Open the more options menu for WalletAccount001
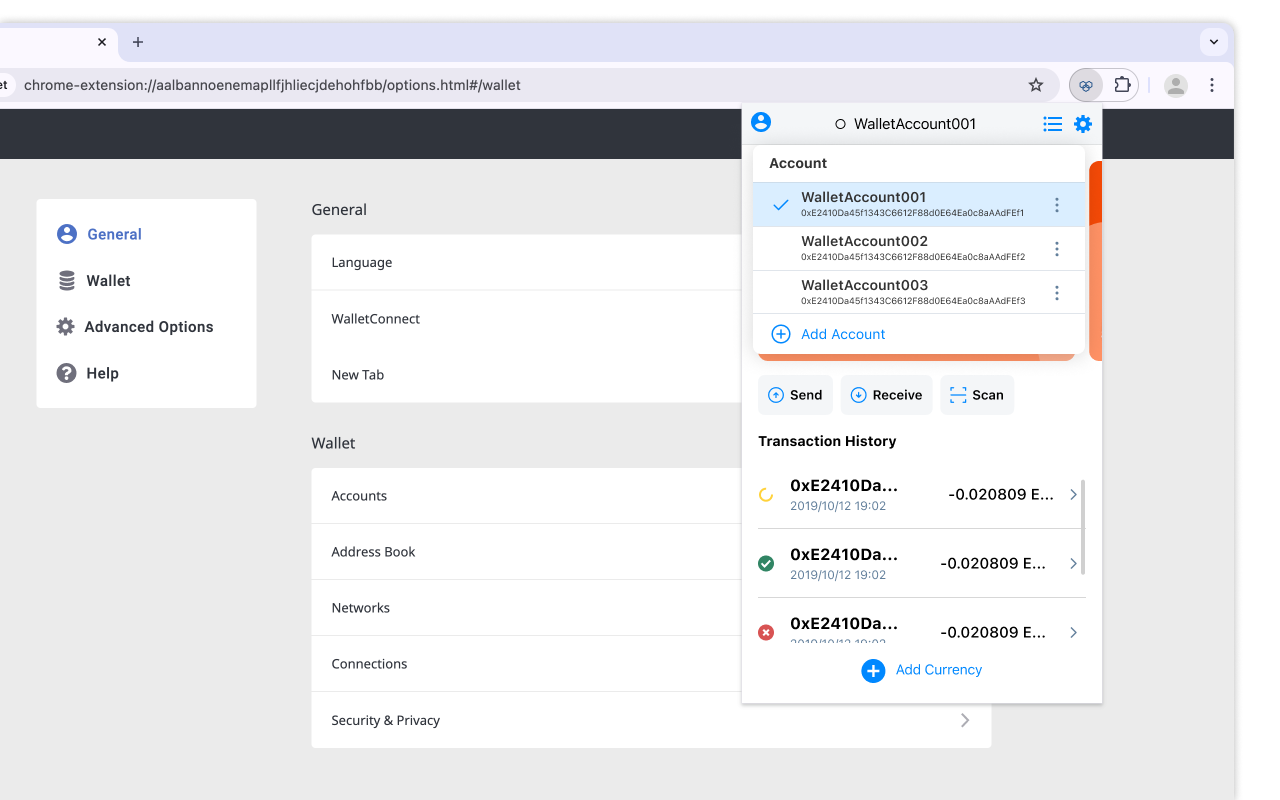The width and height of the screenshot is (1280, 800). 1057,205
